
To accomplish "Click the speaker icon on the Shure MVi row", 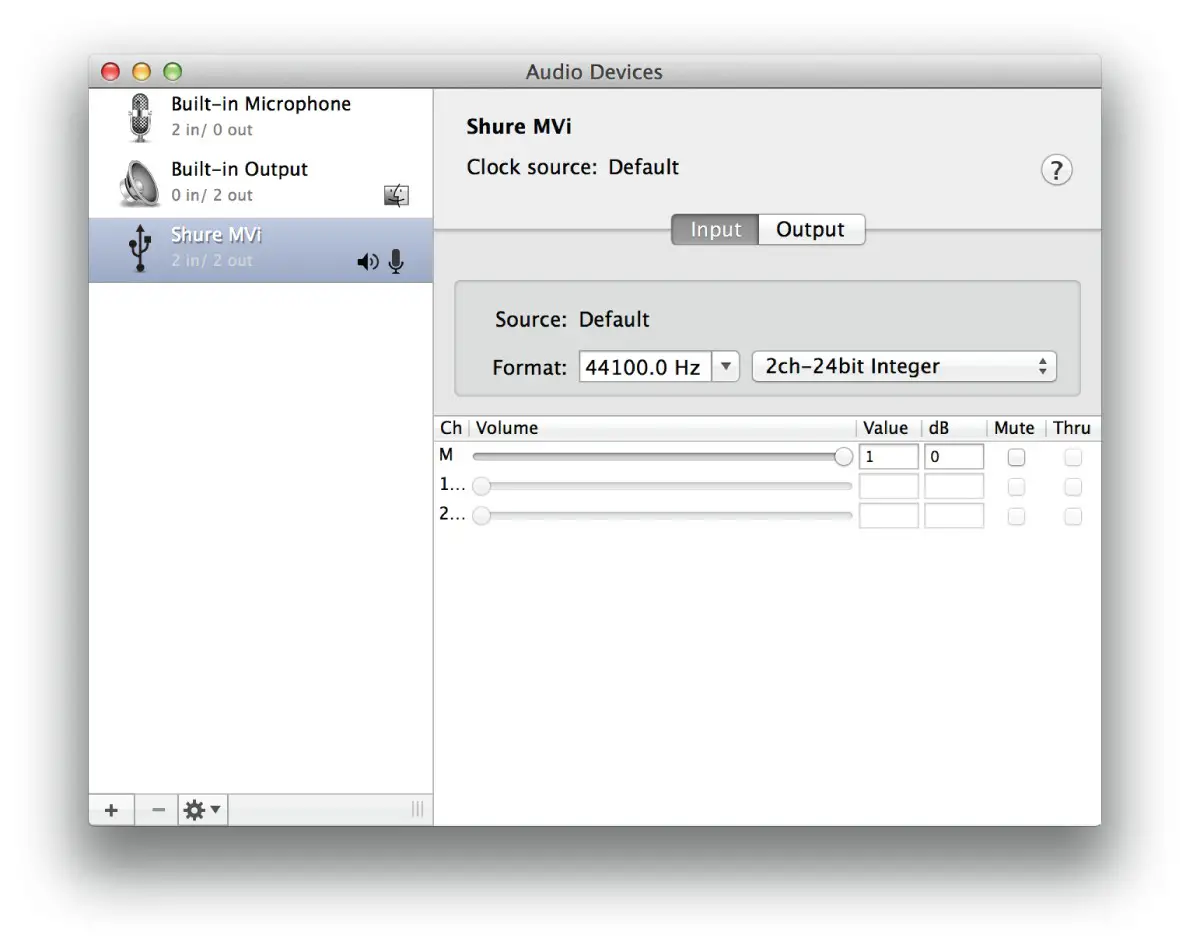I will (x=368, y=261).
